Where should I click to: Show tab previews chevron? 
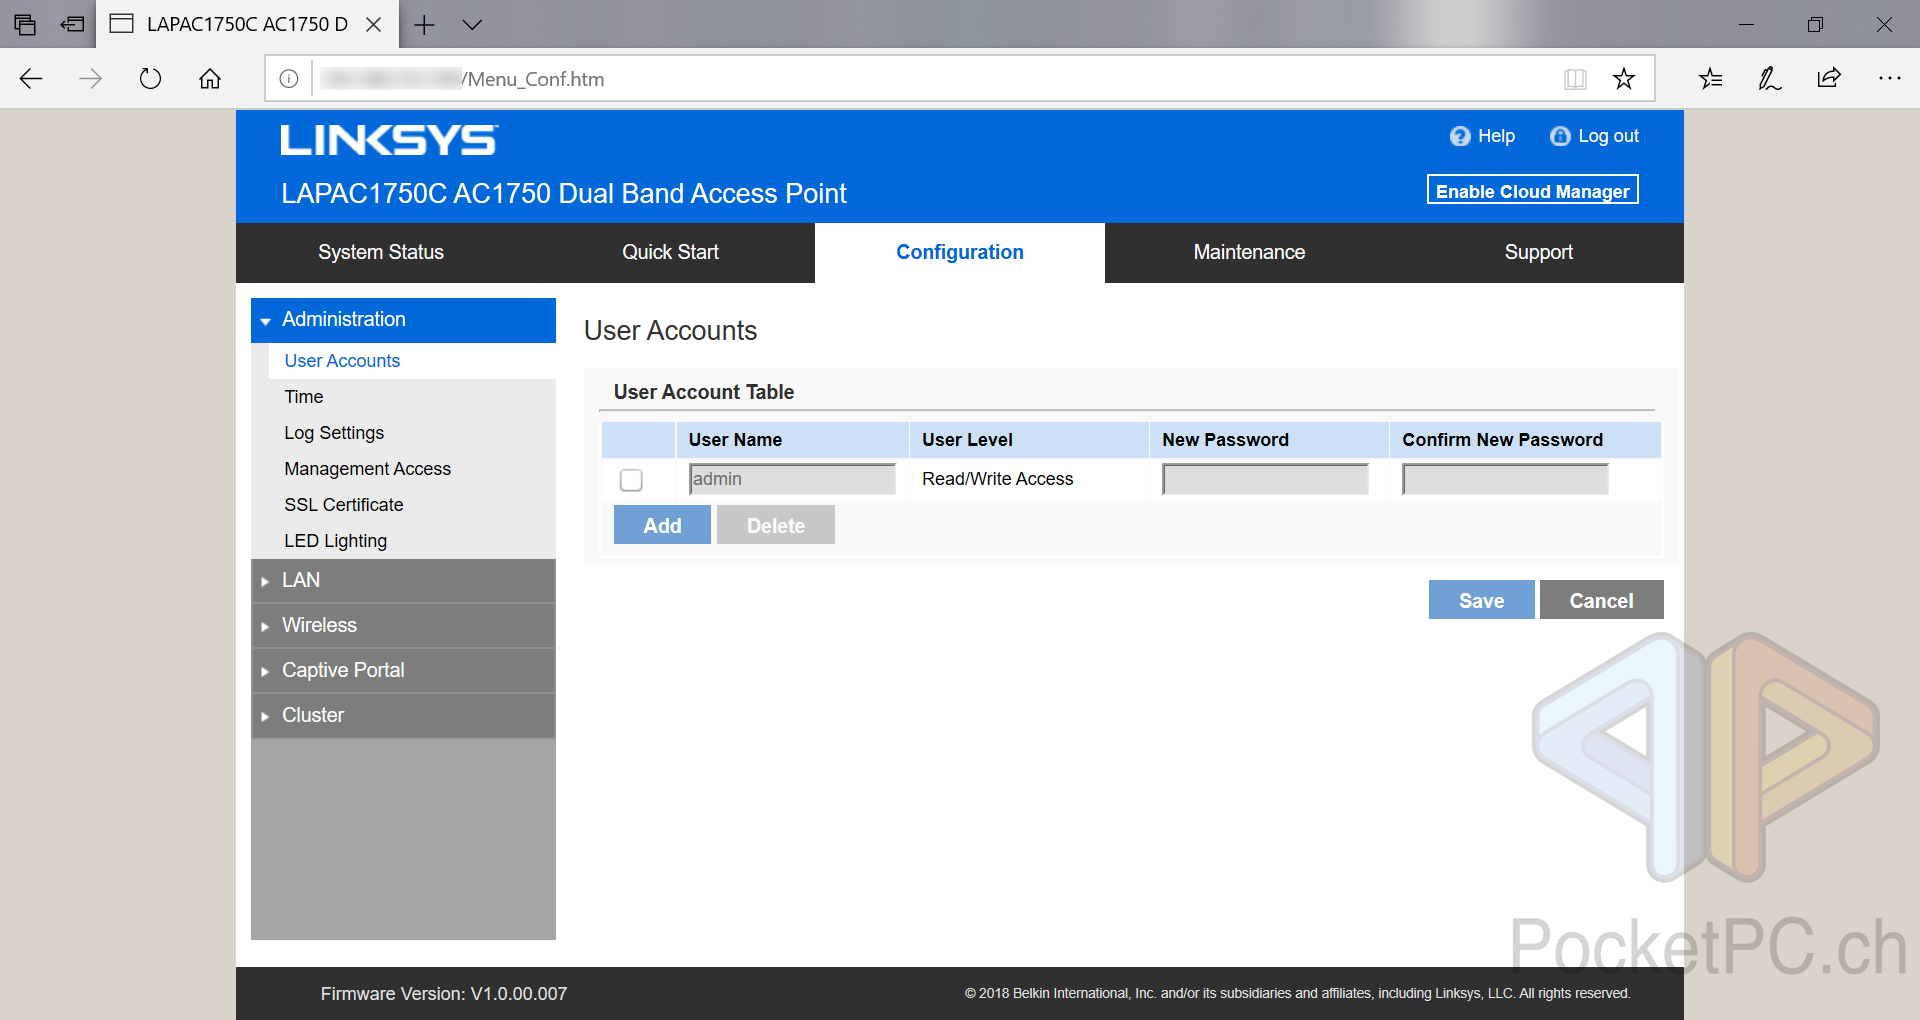[472, 25]
